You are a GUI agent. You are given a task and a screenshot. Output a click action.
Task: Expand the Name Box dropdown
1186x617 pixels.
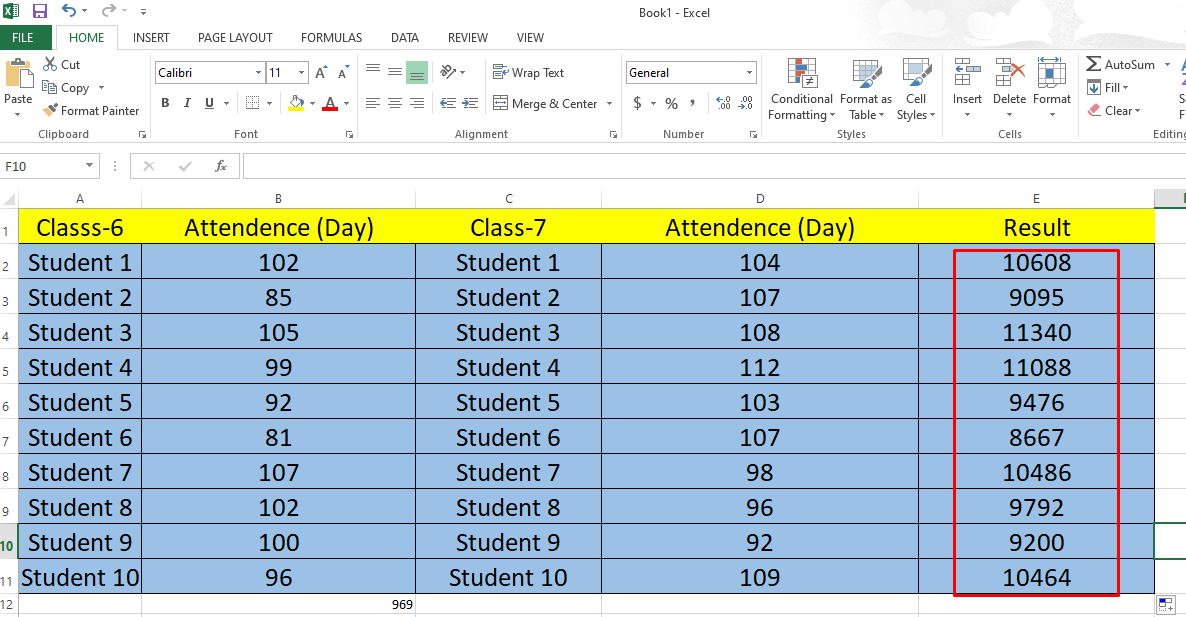[x=89, y=166]
